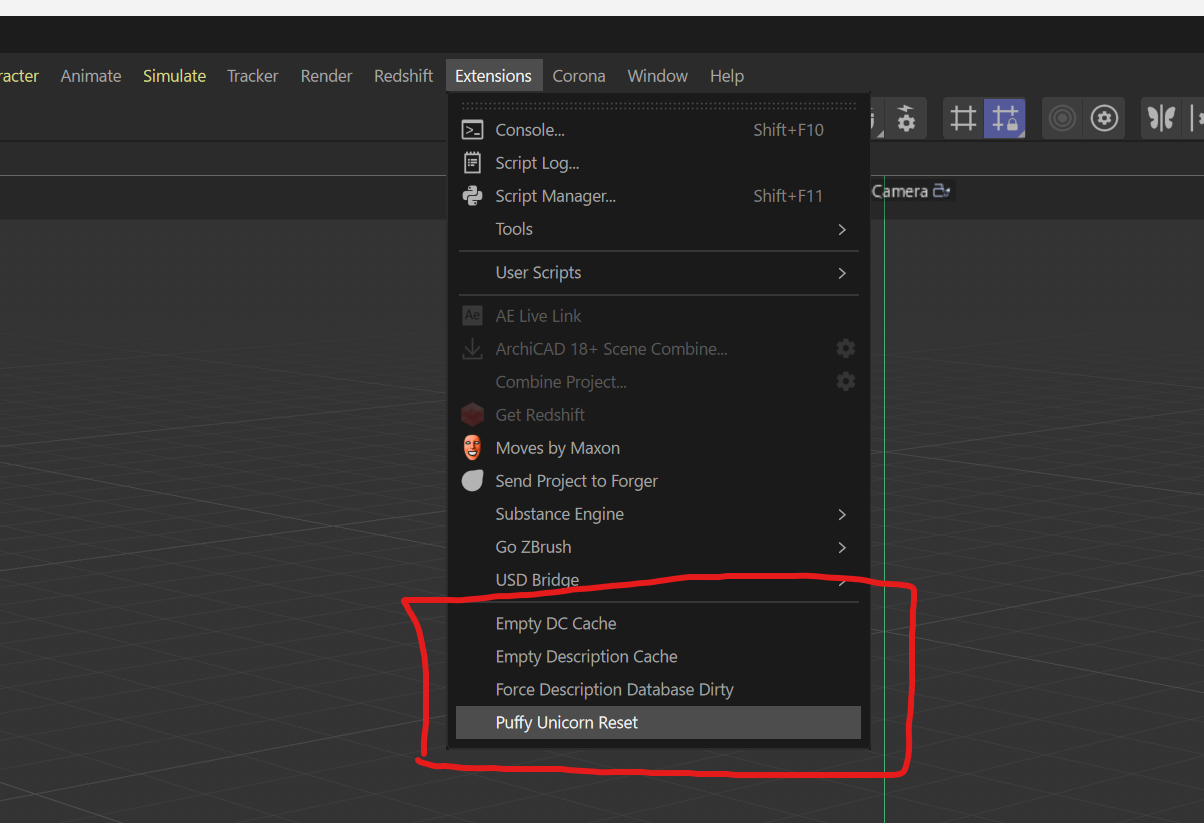Click the Script Log document icon
The height and width of the screenshot is (823, 1204).
coord(472,163)
